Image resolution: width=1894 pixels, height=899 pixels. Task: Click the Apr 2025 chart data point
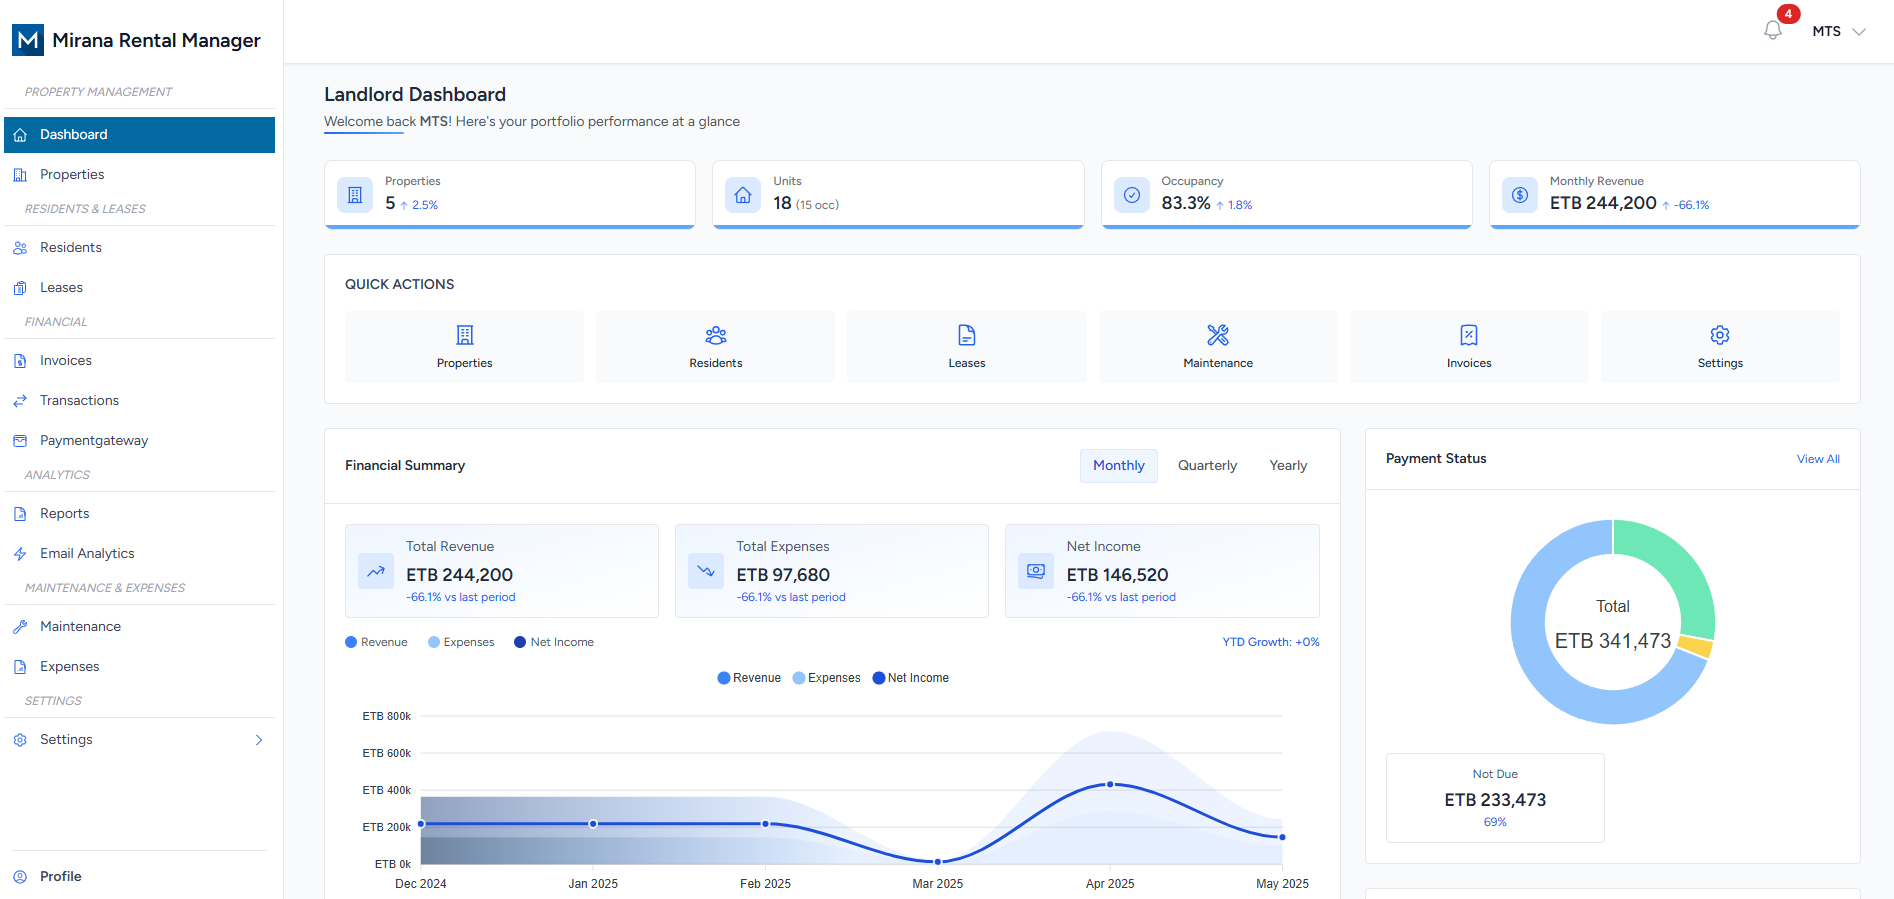(x=1110, y=785)
